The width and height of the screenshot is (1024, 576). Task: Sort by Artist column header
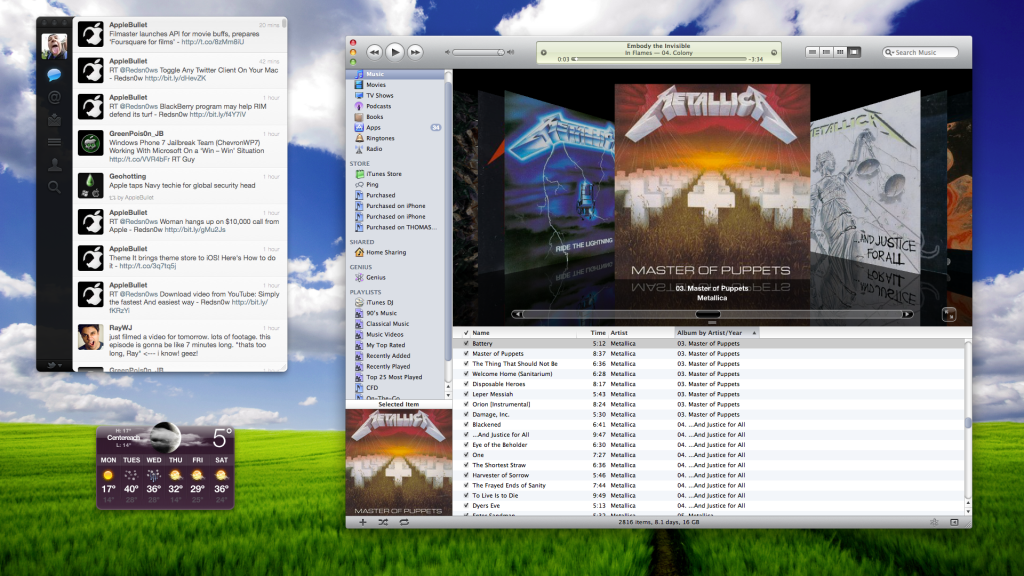641,332
